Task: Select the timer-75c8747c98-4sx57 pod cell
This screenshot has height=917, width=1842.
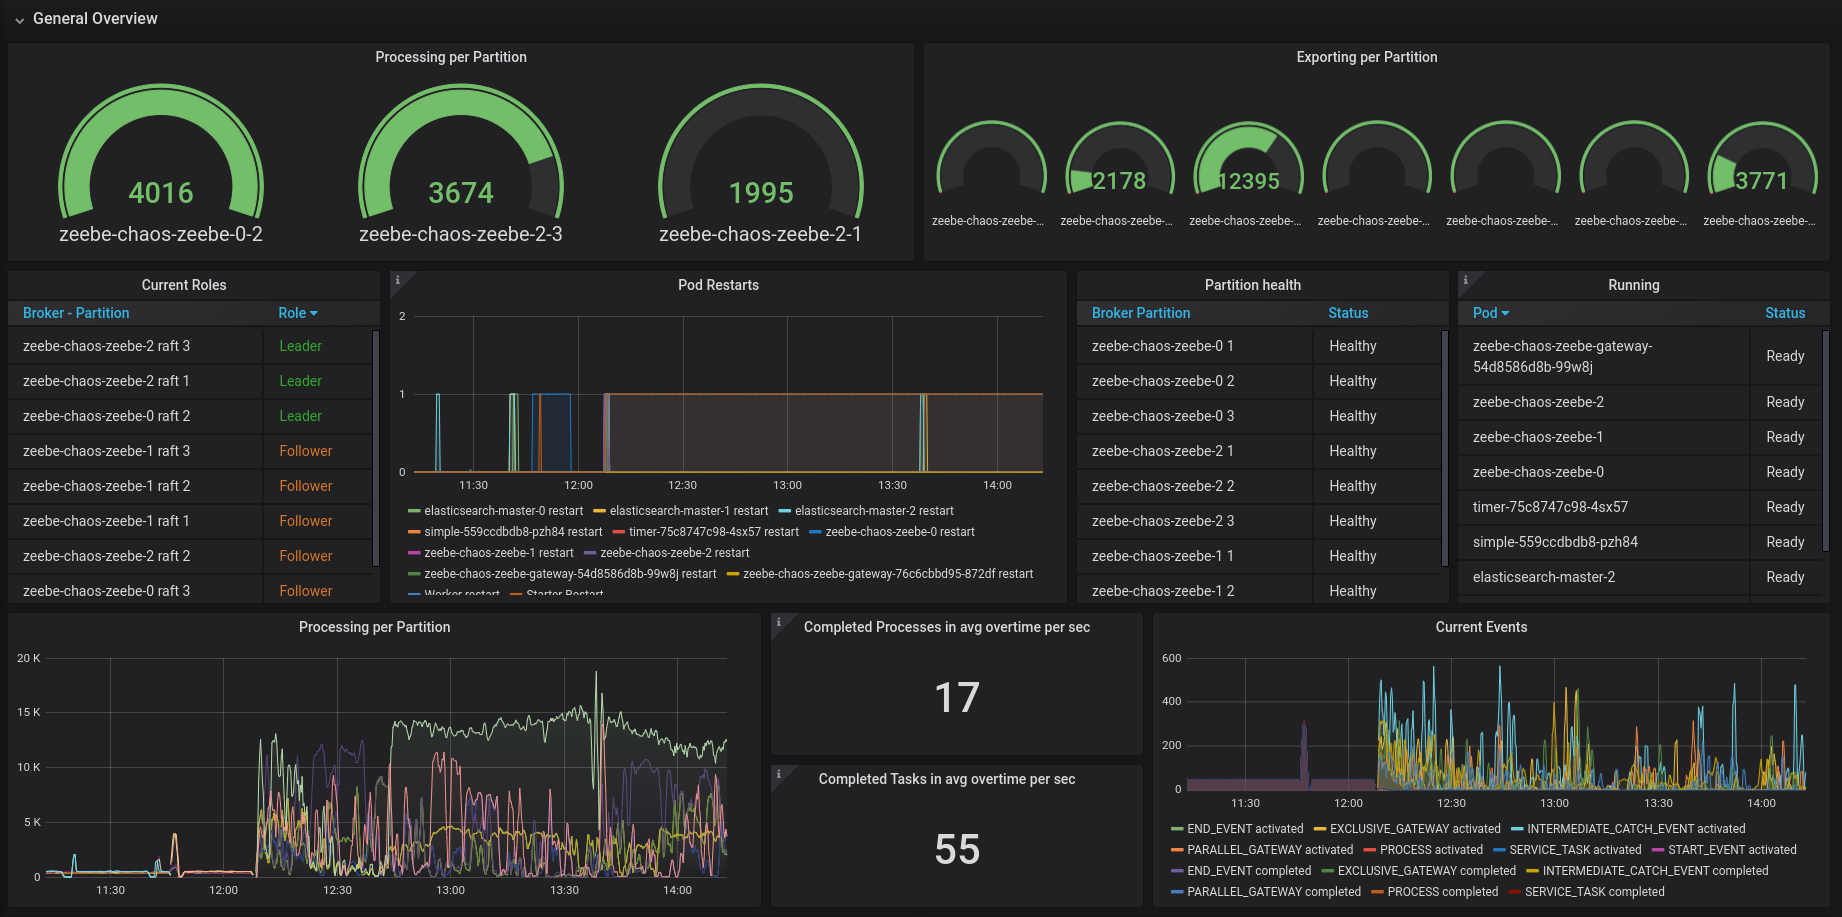Action: click(x=1604, y=507)
